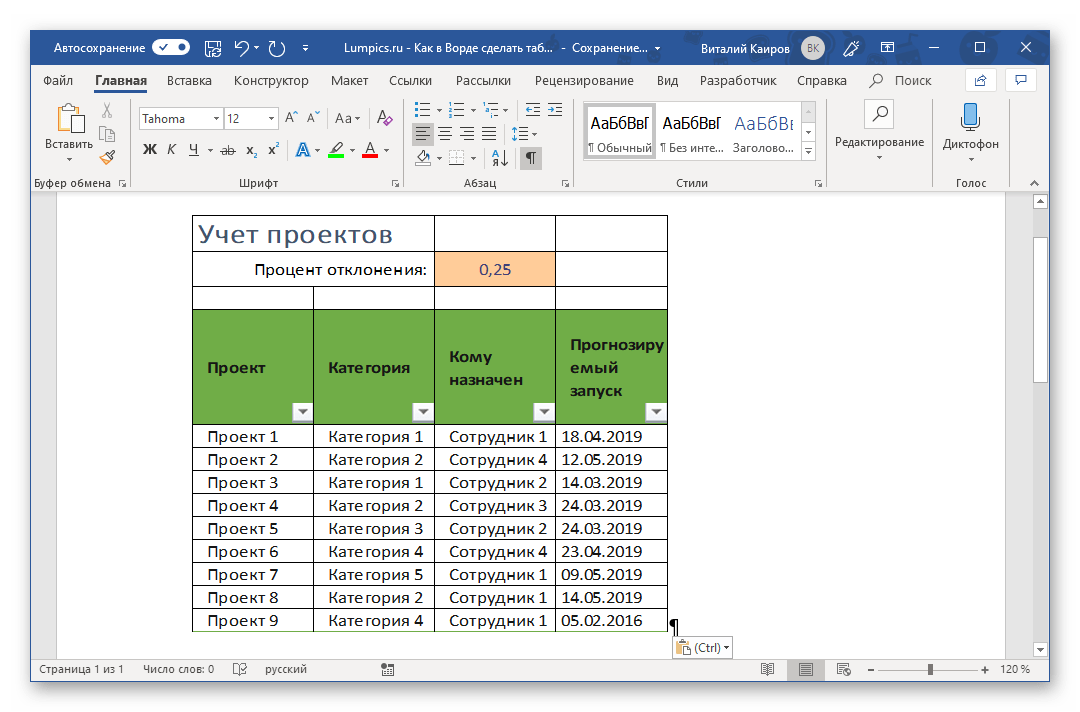This screenshot has width=1080, height=712.
Task: Open the Вид tab
Action: 667,81
